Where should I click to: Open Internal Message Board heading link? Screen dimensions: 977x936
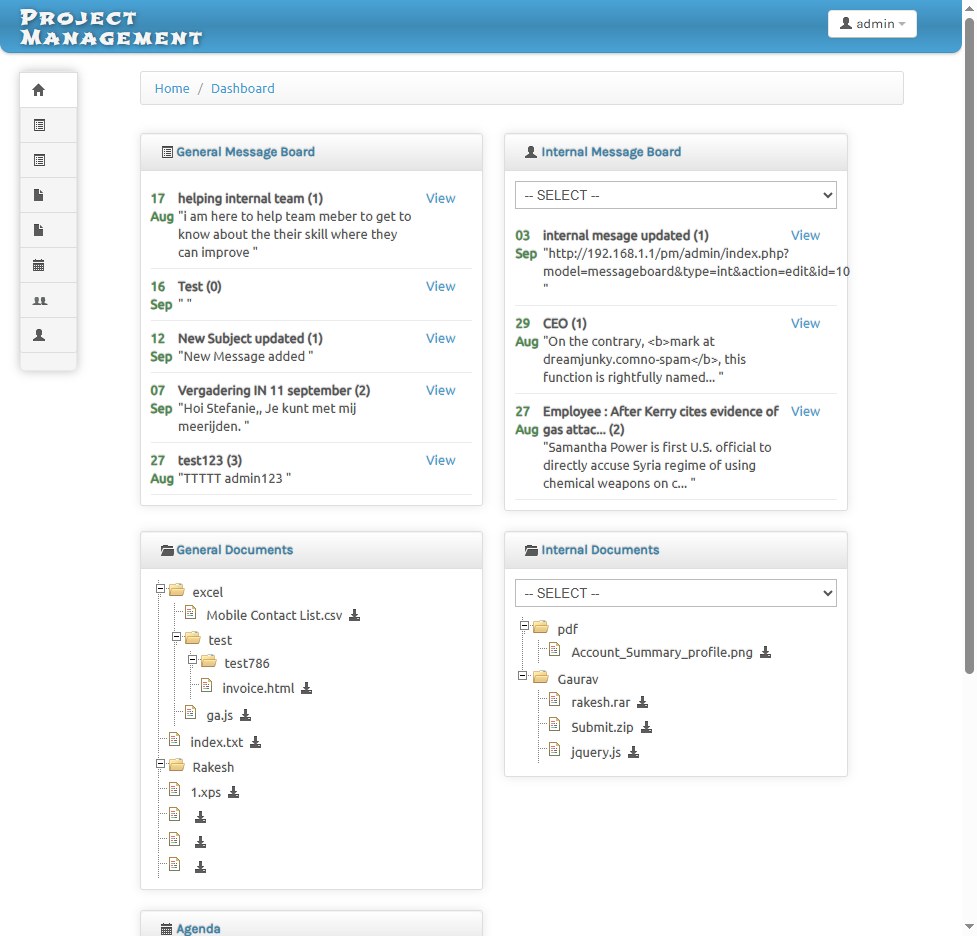611,152
